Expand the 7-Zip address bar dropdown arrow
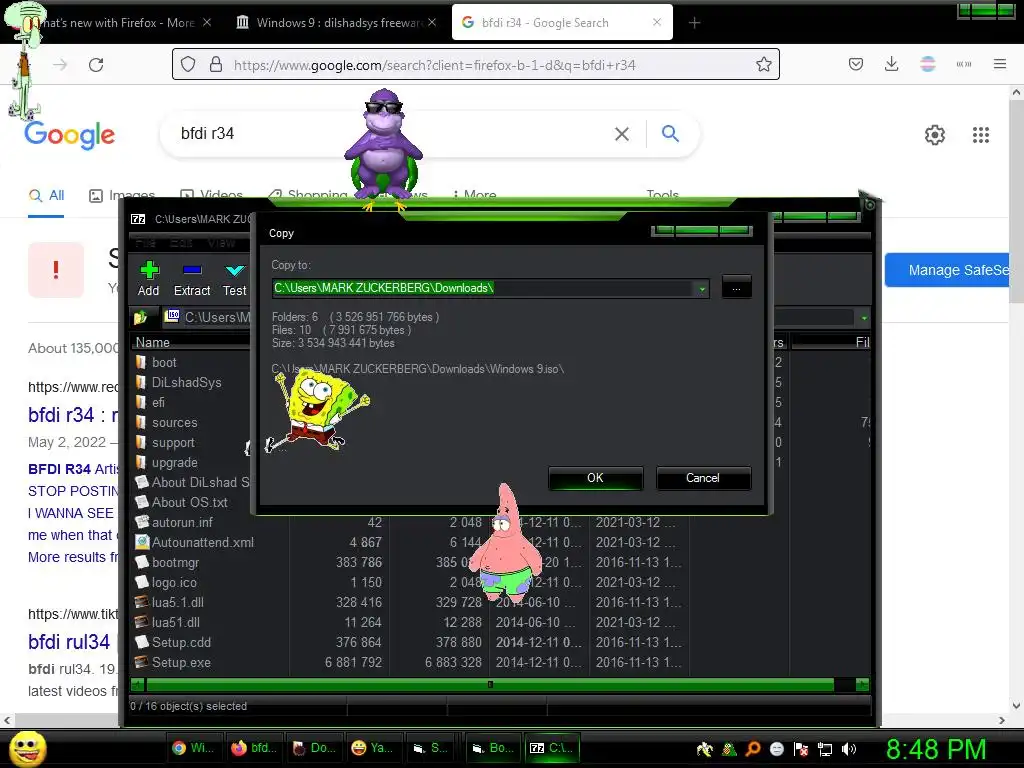 (x=863, y=318)
